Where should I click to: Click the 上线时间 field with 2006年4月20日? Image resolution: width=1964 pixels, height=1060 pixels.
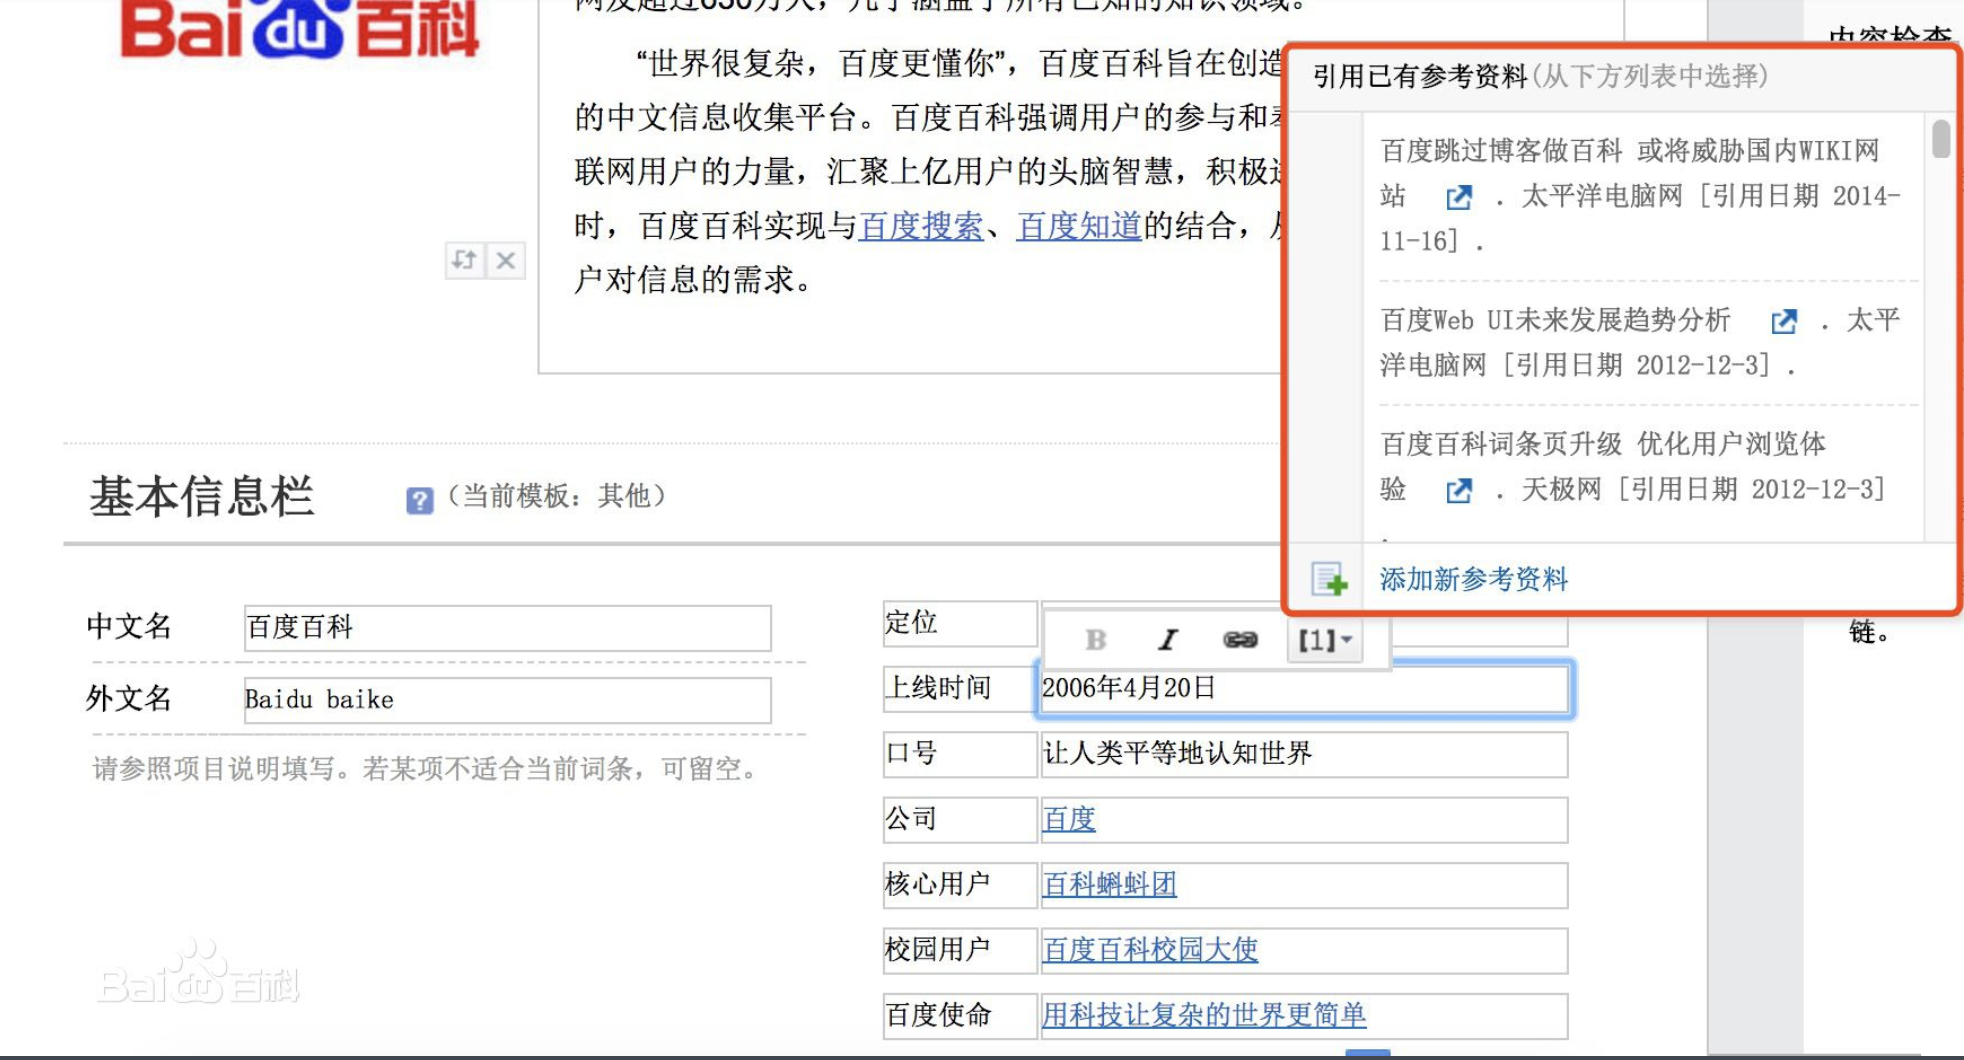(x=1304, y=689)
